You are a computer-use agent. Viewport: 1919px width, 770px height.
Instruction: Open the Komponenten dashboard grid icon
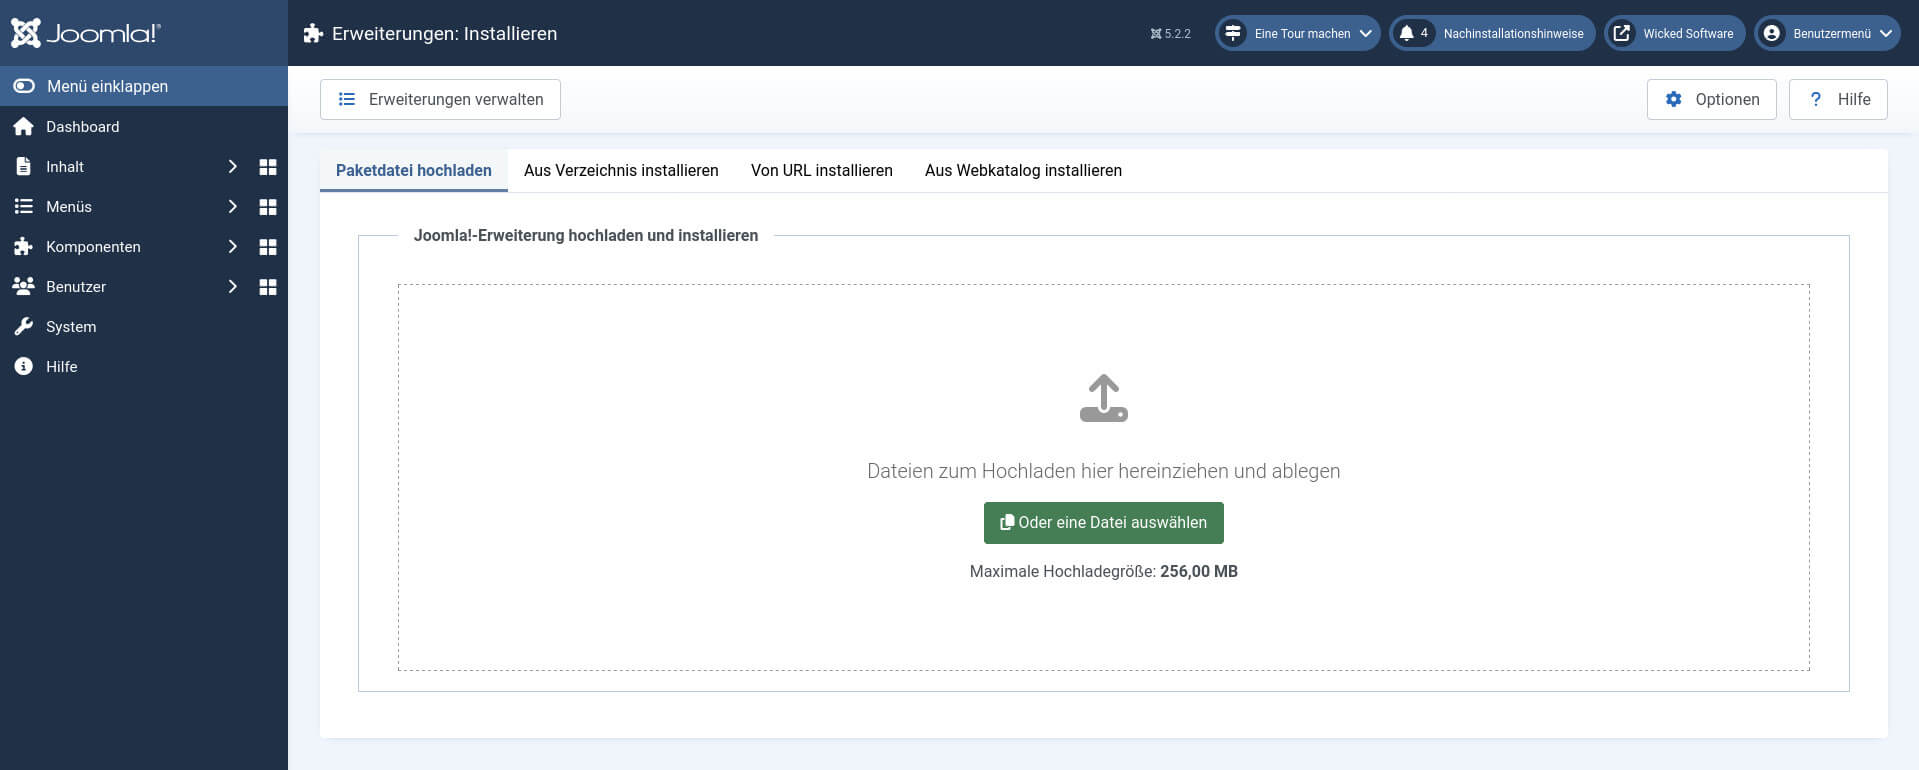[x=268, y=247]
